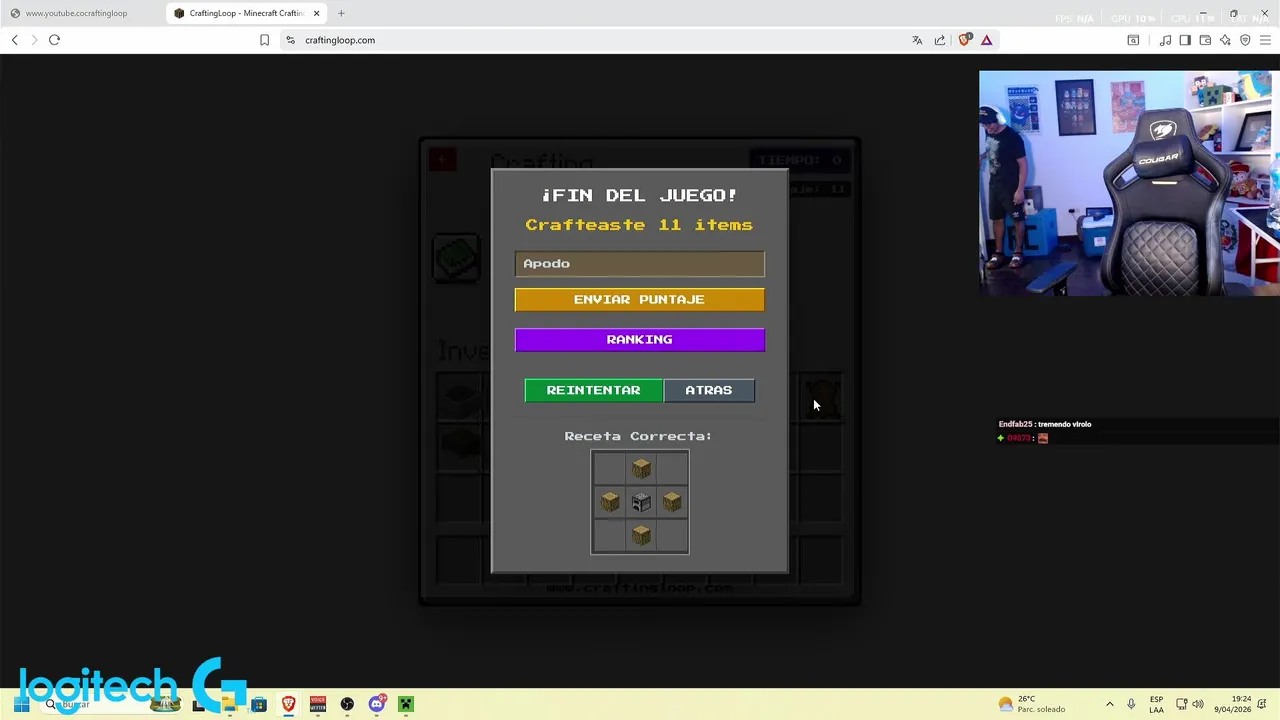Switch the ESP LAA keyboard language
The image size is (1280, 720).
1156,704
